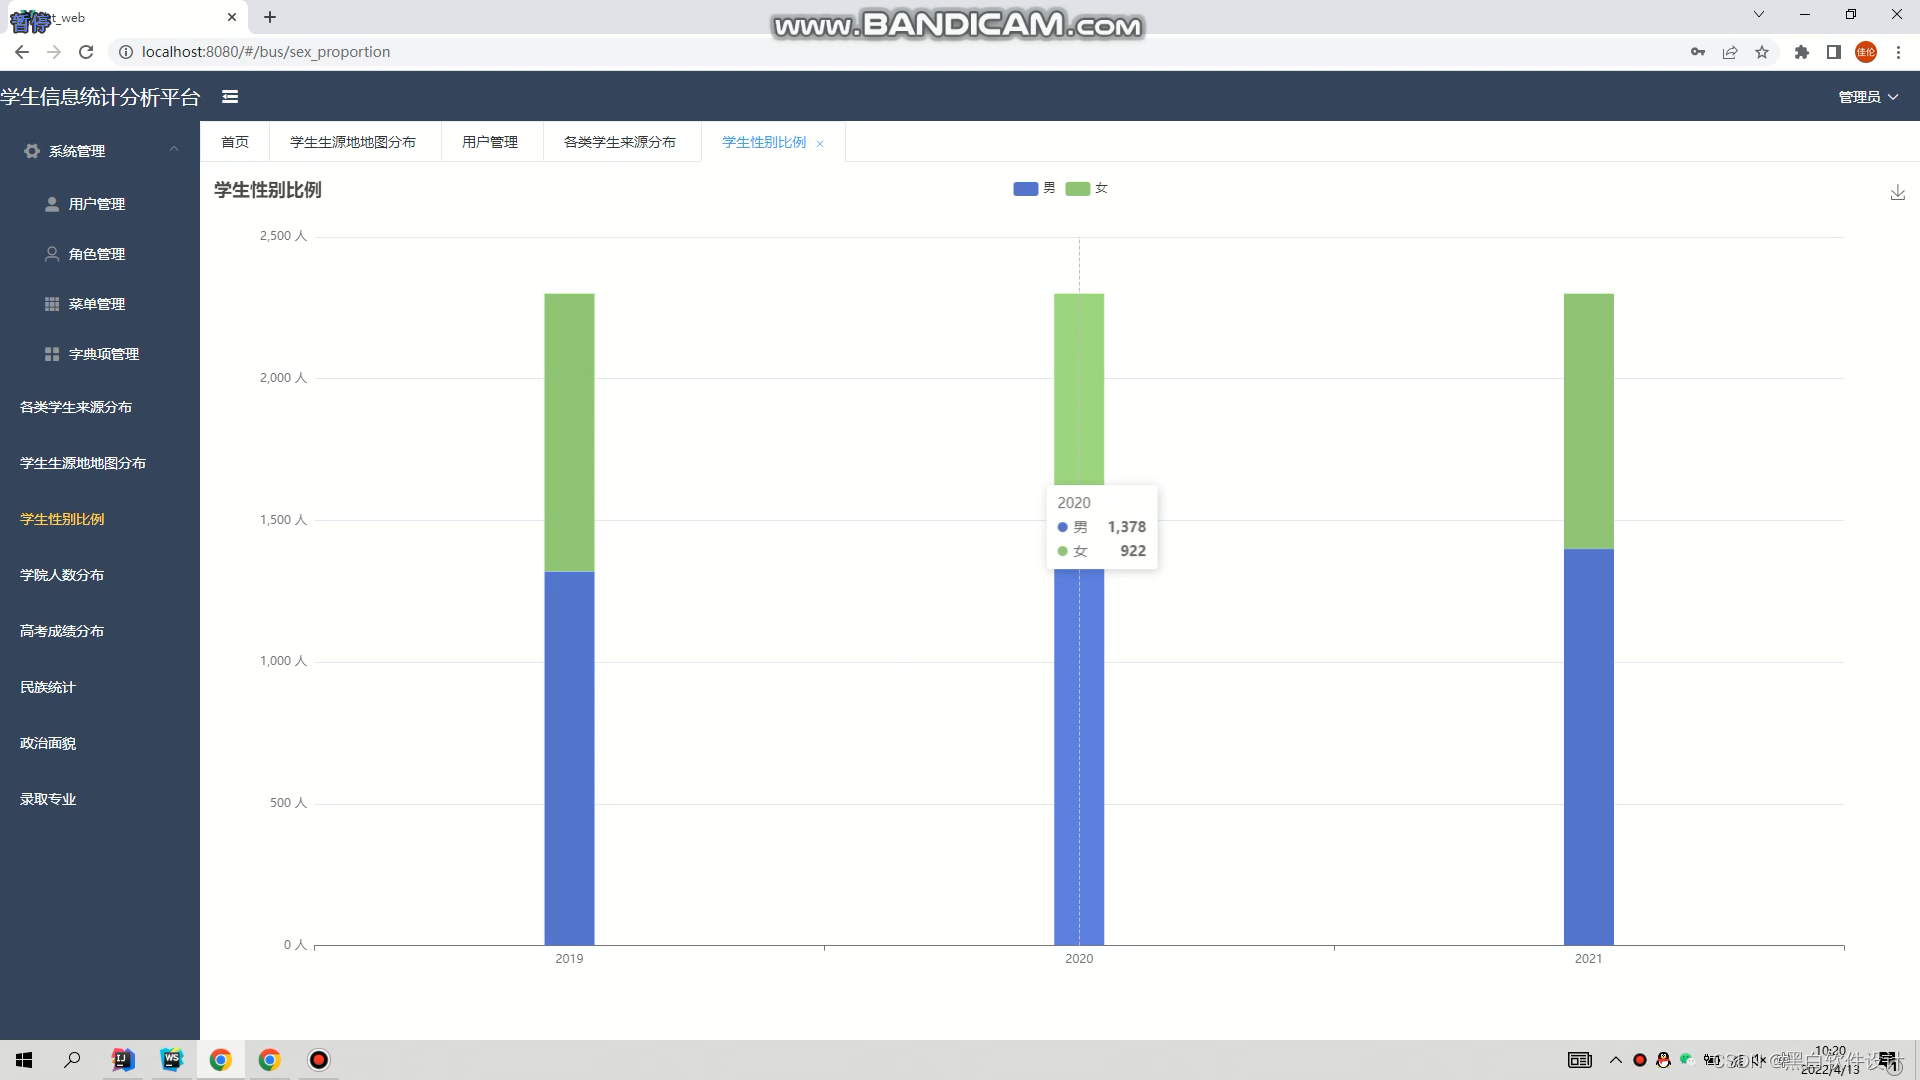
Task: Click the share page icon in the address bar
Action: [x=1730, y=52]
